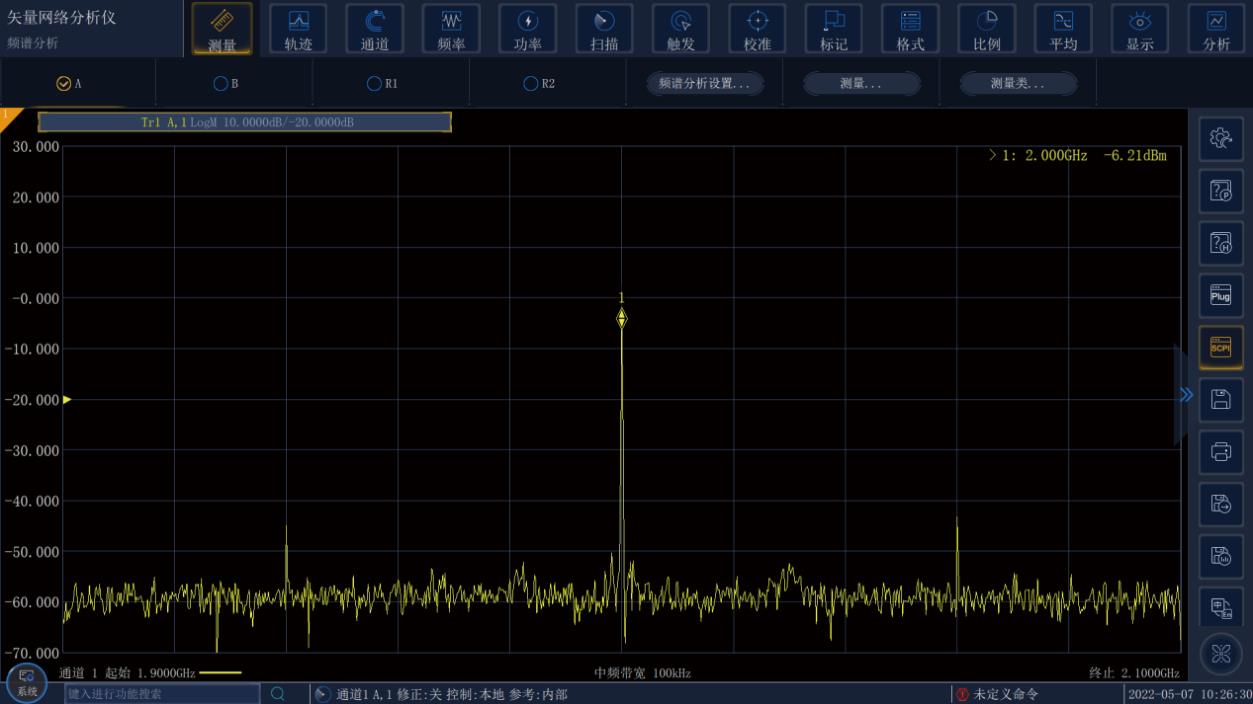The image size is (1253, 704).
Task: Select the R1 receiver radio button
Action: (374, 84)
